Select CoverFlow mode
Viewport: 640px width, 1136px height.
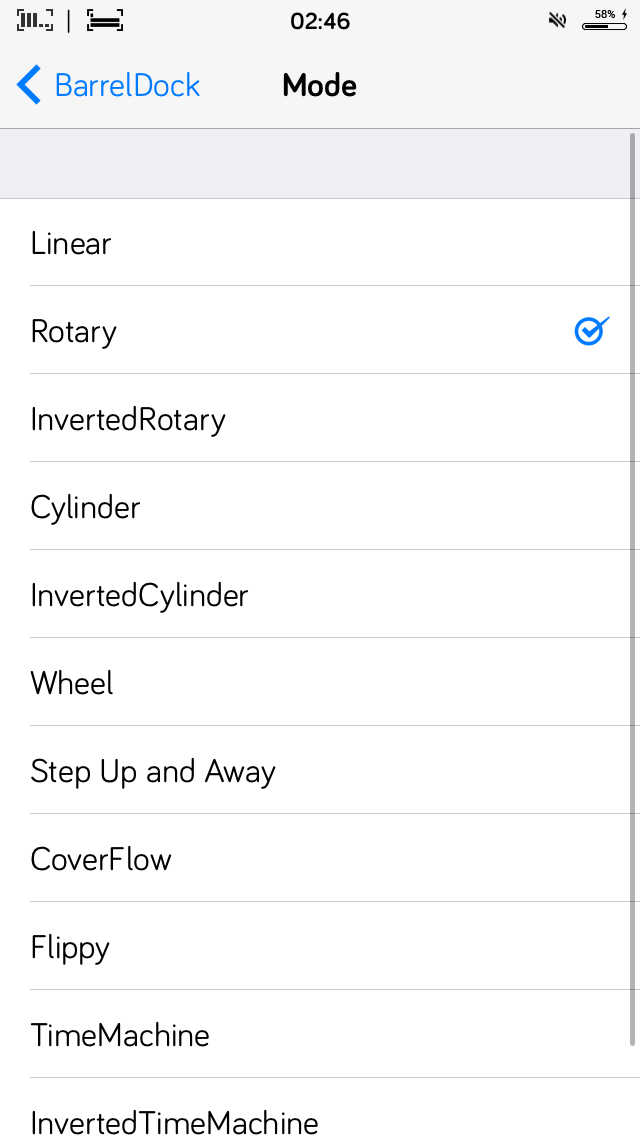[320, 859]
